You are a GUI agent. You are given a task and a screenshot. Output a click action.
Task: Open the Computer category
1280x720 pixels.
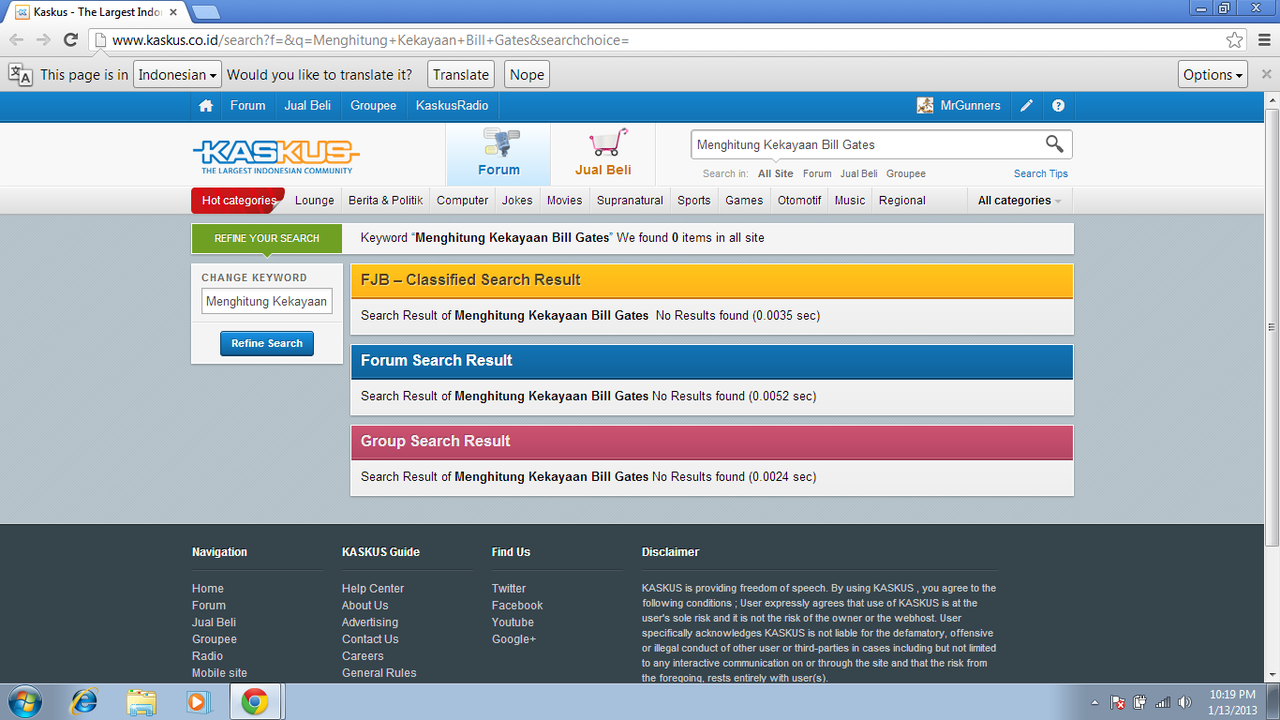pyautogui.click(x=463, y=200)
